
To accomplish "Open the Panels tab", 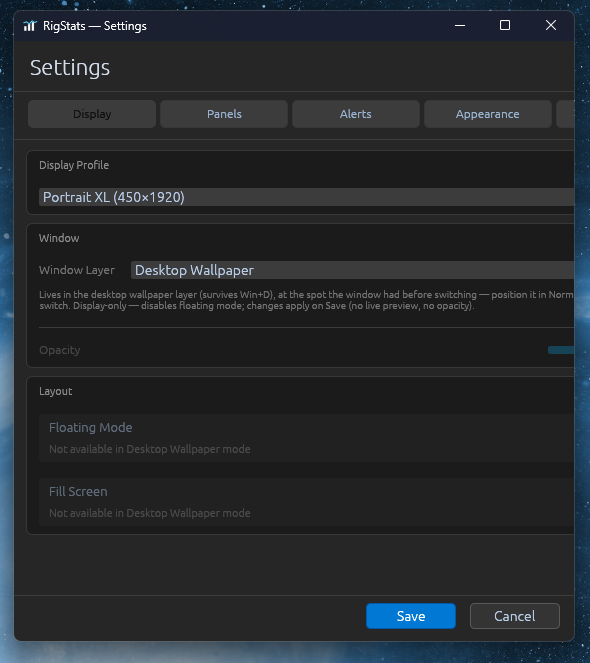I will (224, 114).
